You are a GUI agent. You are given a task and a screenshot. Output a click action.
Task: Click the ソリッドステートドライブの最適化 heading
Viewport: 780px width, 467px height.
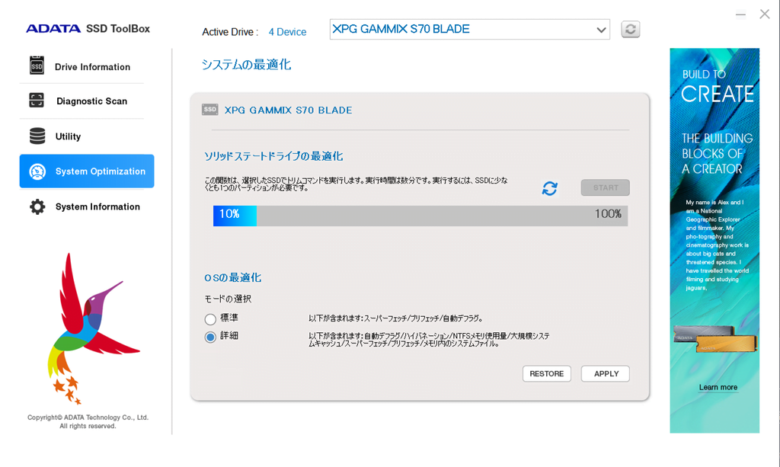click(273, 156)
